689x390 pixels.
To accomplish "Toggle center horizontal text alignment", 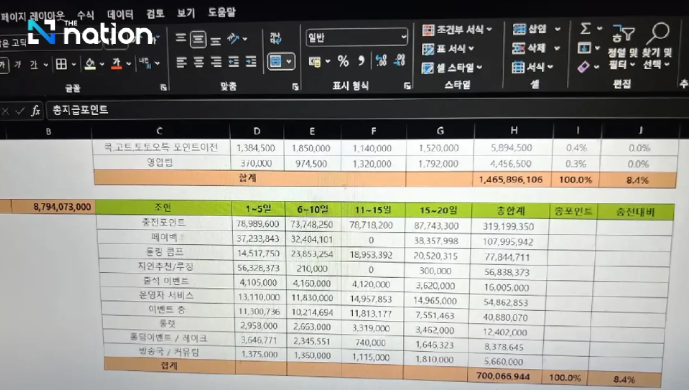I will (199, 62).
